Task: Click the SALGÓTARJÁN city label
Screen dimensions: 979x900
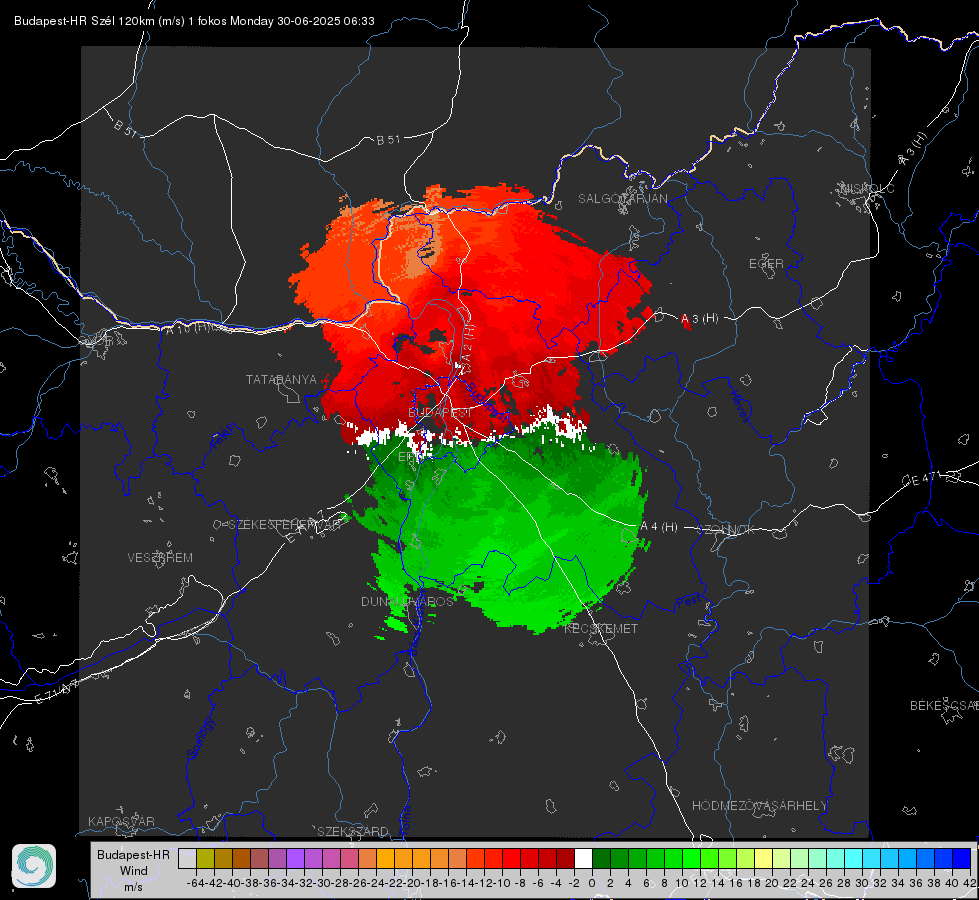Action: click(x=622, y=199)
